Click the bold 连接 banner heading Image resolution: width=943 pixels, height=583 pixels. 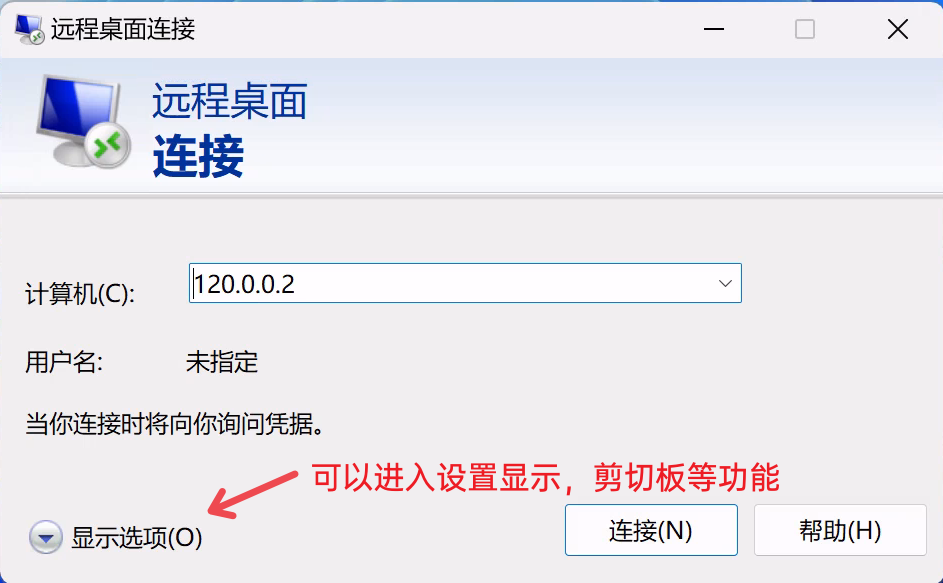[198, 156]
